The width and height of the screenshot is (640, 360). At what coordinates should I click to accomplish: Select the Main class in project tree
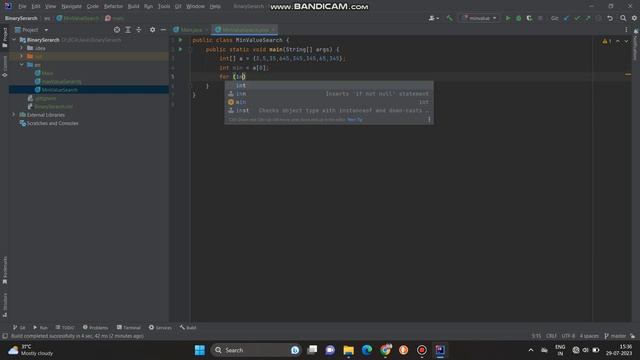[x=47, y=73]
